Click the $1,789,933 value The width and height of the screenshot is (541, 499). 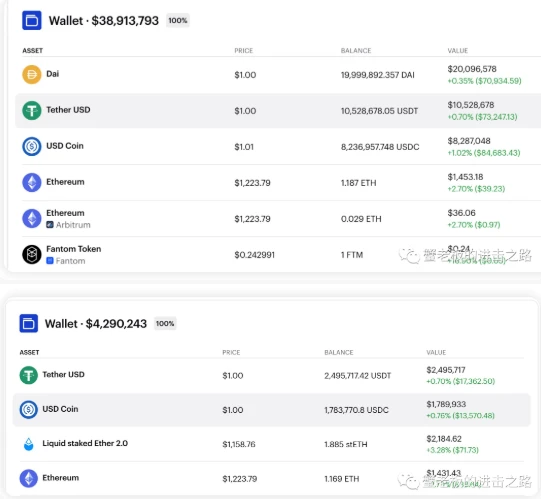click(x=446, y=404)
